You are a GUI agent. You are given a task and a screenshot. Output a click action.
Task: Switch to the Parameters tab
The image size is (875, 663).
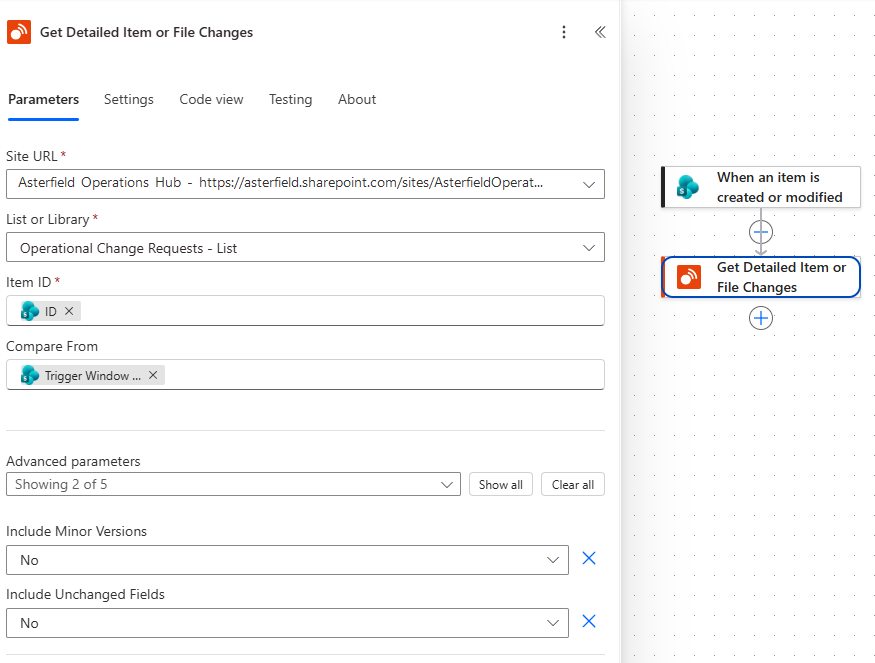point(44,99)
